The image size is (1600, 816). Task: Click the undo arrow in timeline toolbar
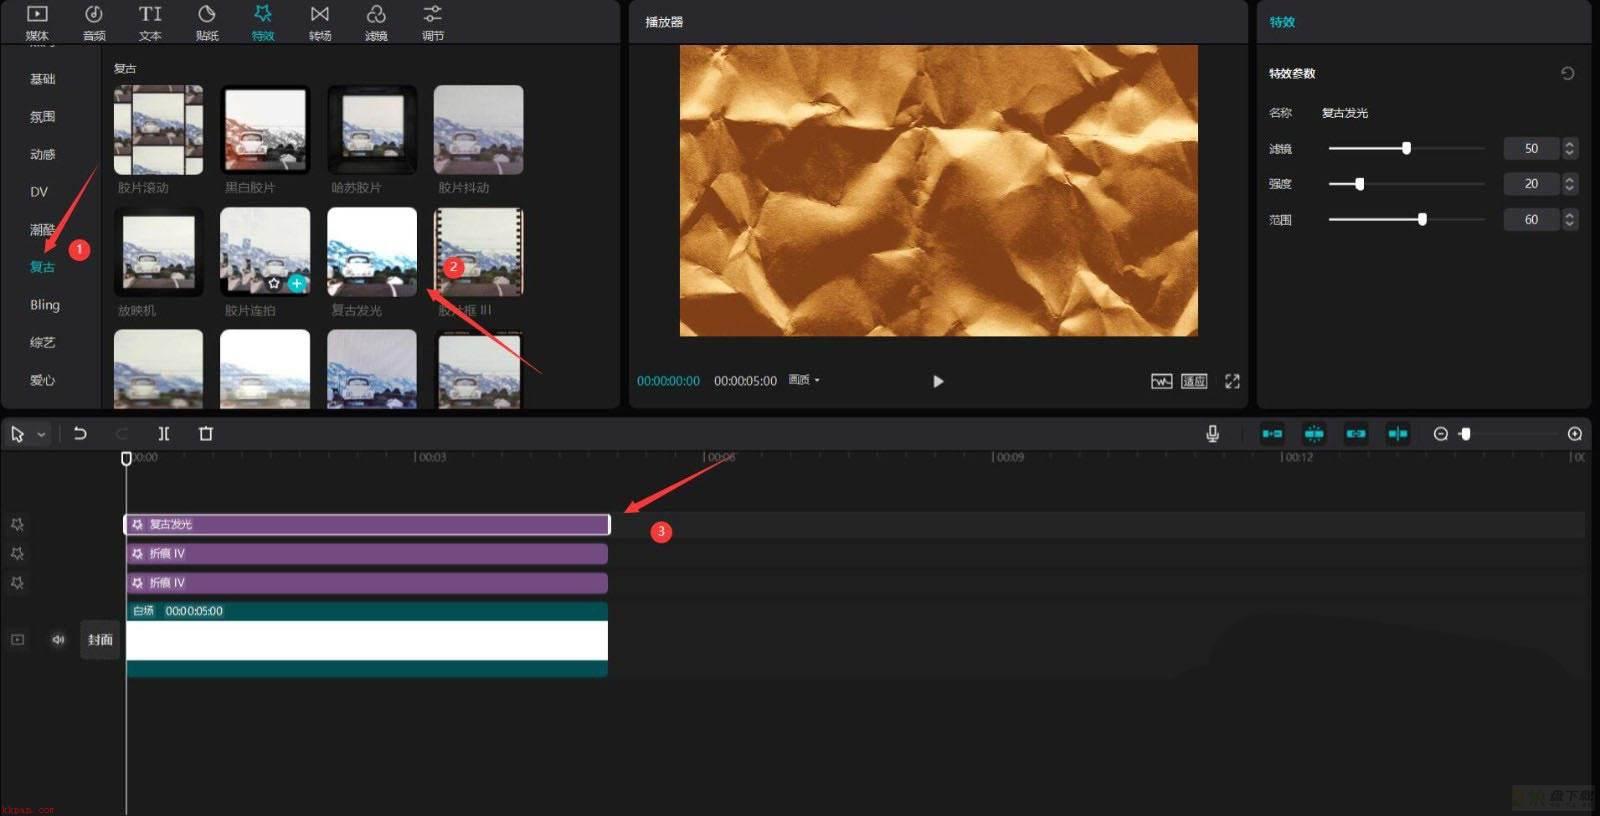click(x=80, y=434)
